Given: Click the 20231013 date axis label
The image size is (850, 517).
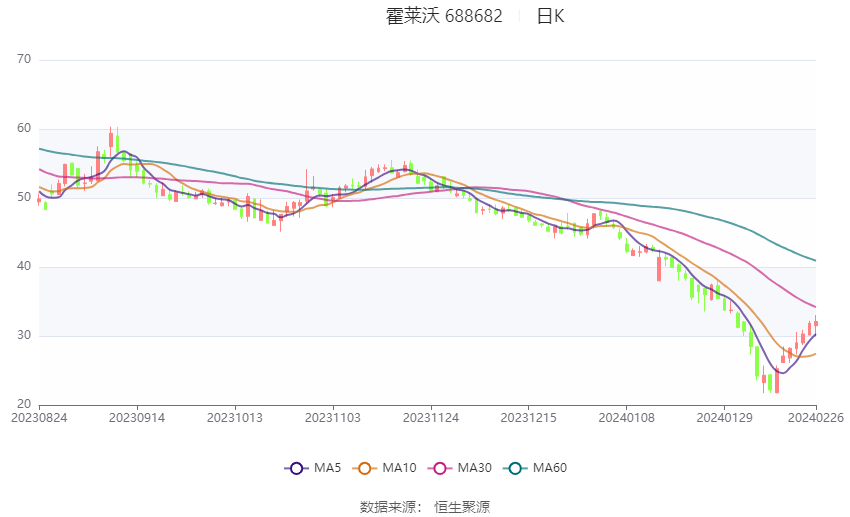Looking at the screenshot, I should 235,418.
